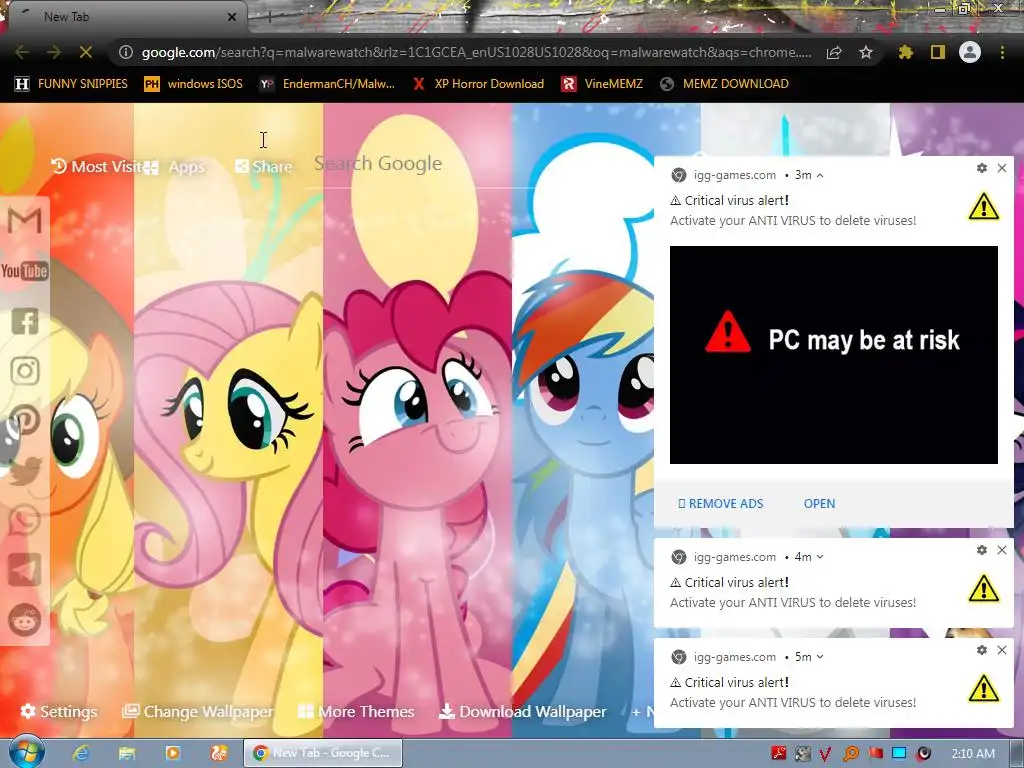
Task: Stop page loading with the X button
Action: click(x=86, y=52)
